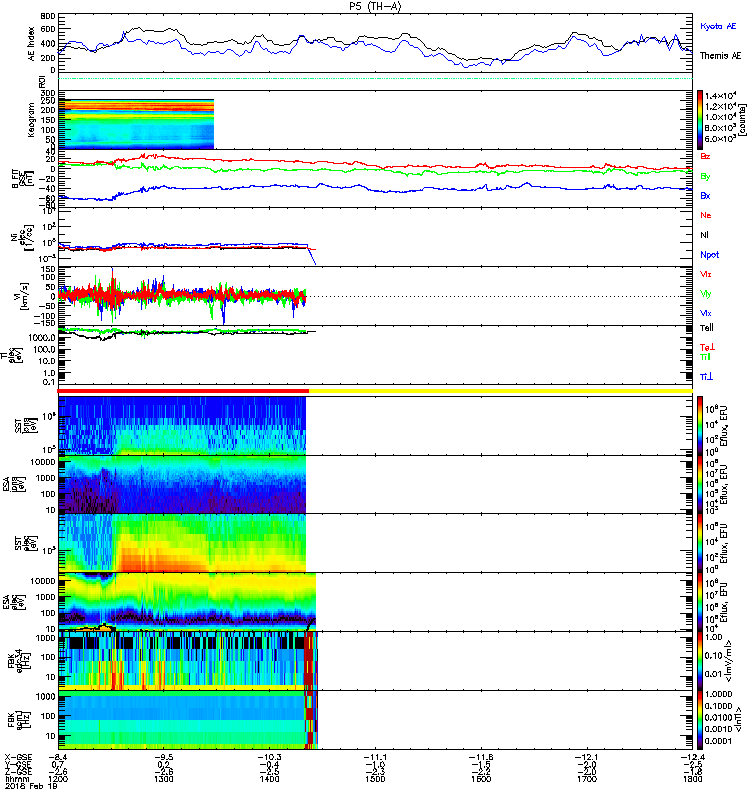The width and height of the screenshot is (750, 800).
Task: Click the keogram counts color bar
Action: pyautogui.click(x=700, y=120)
